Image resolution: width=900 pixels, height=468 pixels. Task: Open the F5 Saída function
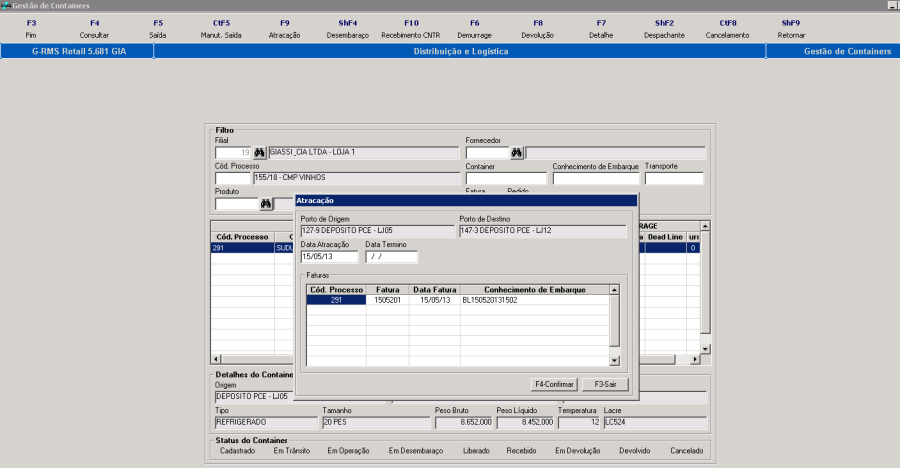158,29
